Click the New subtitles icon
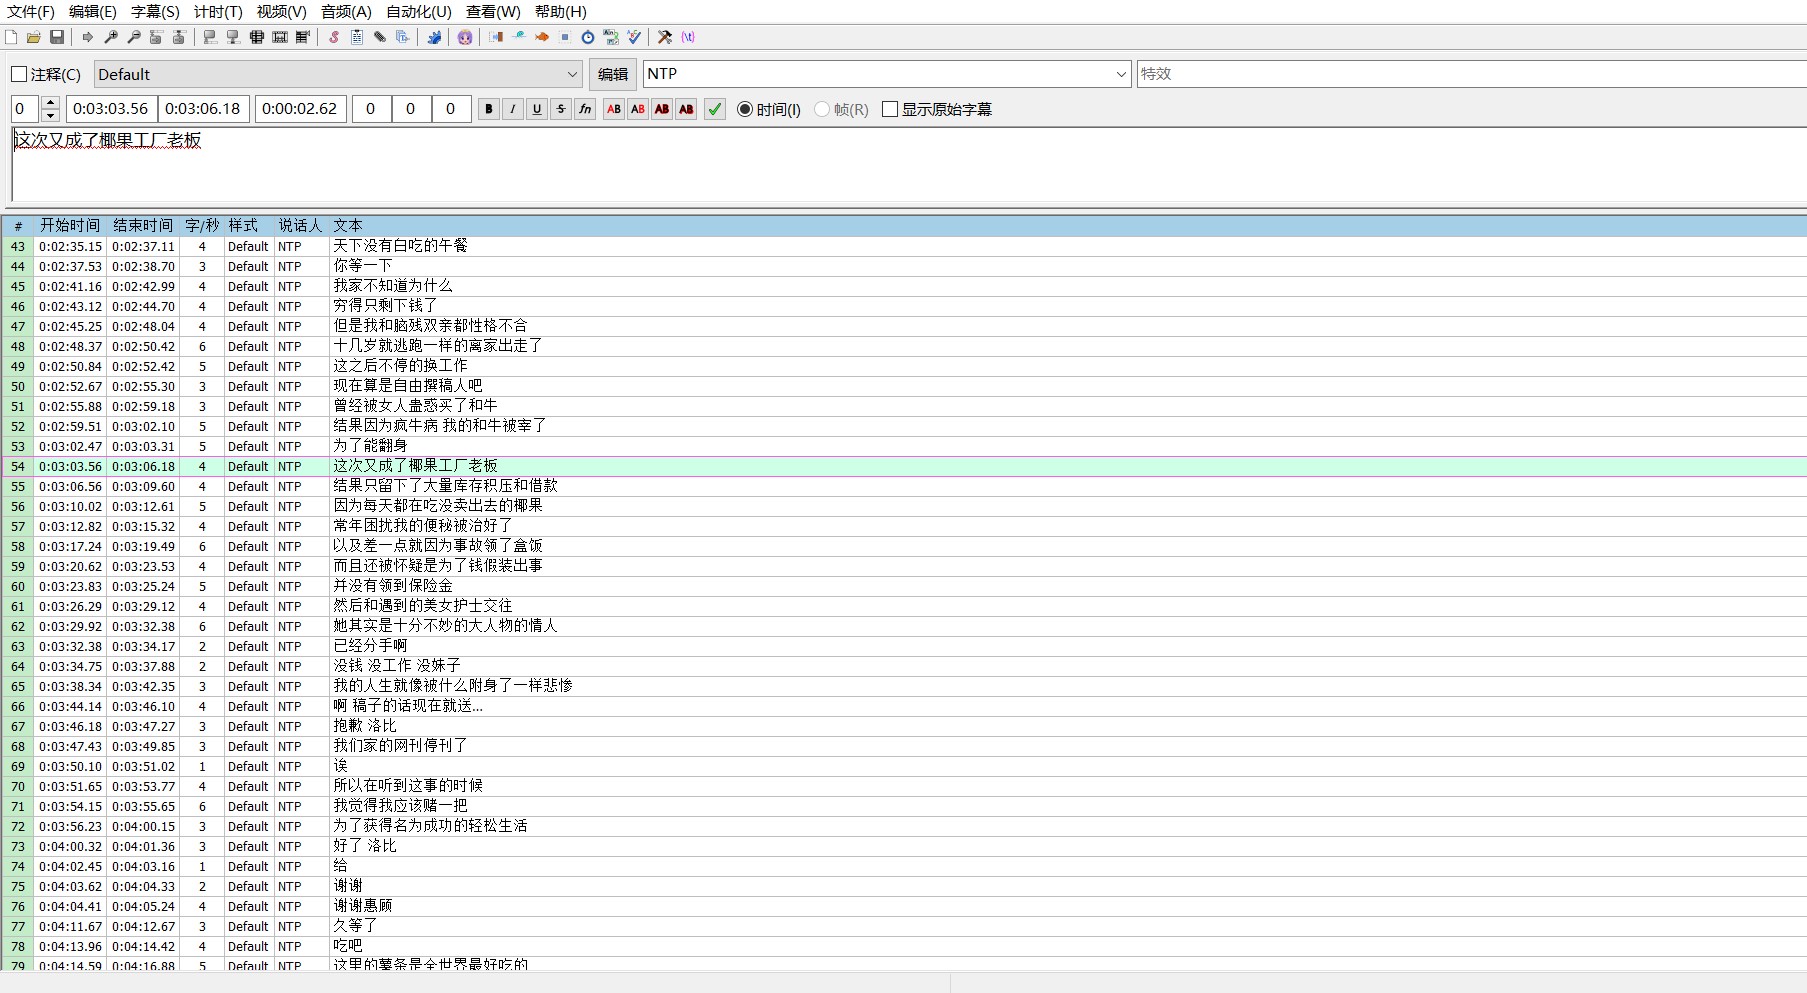 click(11, 37)
